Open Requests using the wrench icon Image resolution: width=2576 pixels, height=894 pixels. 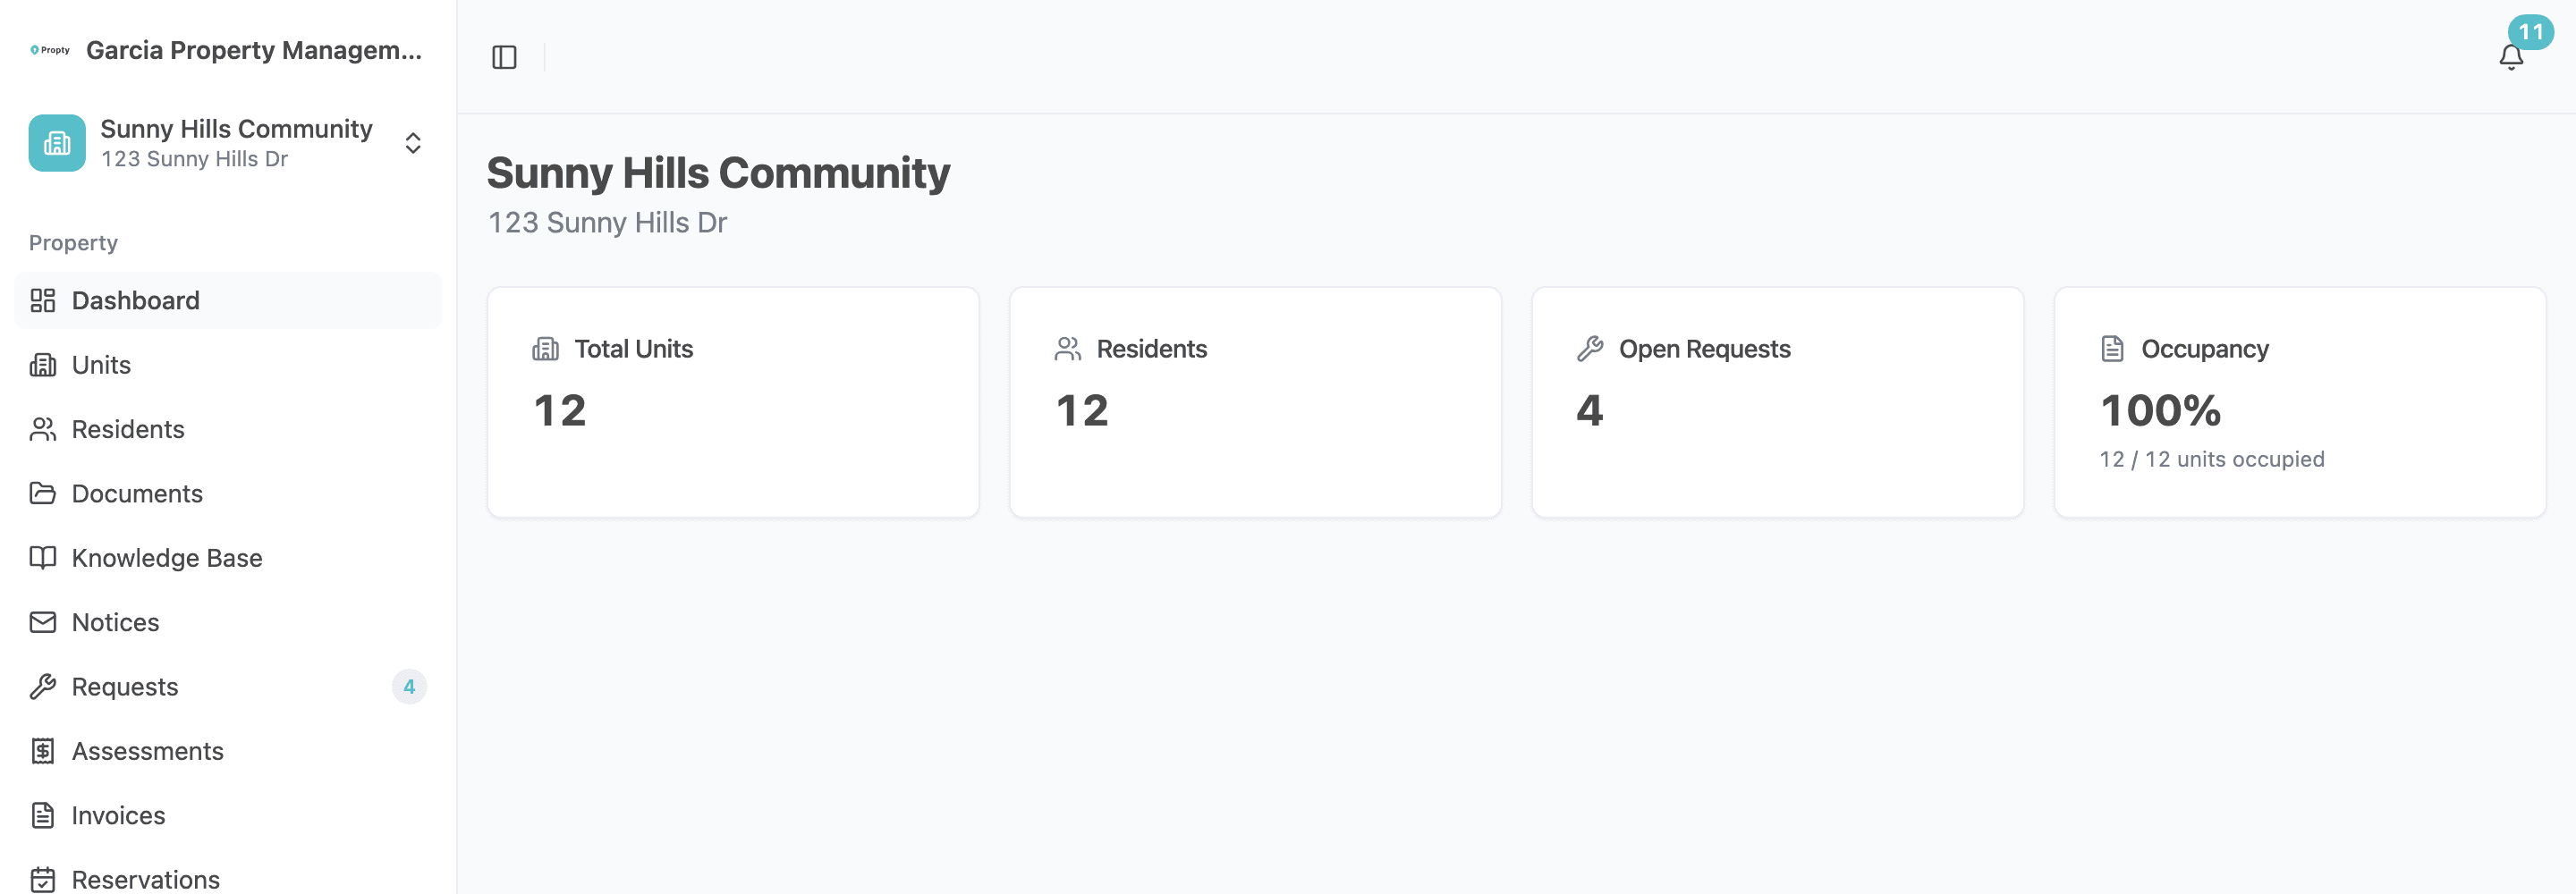(43, 686)
